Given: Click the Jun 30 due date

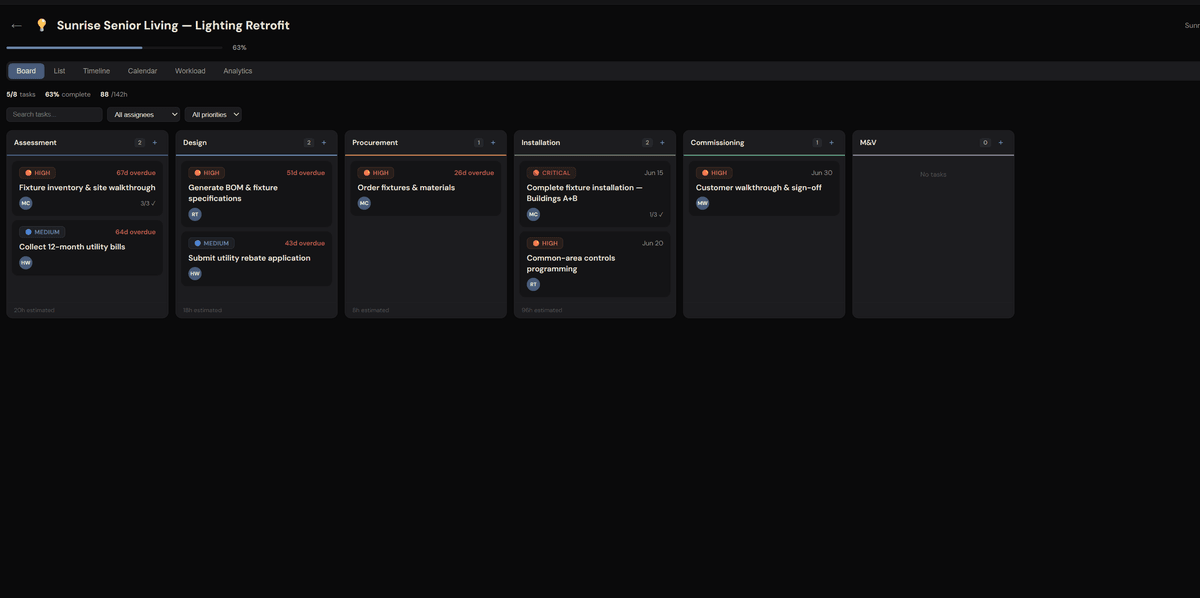Looking at the screenshot, I should pyautogui.click(x=822, y=173).
